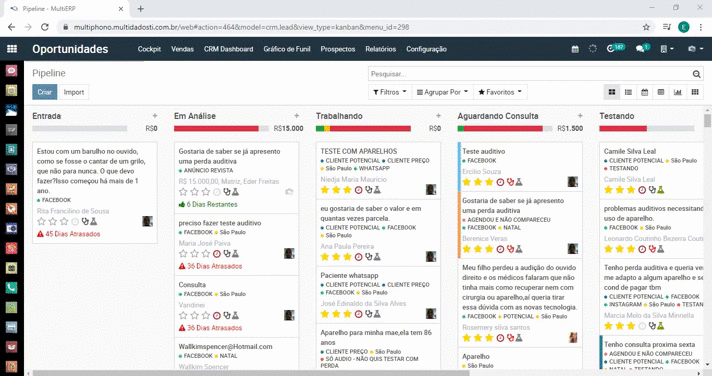Set first star priority on Rita Francilino card

click(x=41, y=222)
